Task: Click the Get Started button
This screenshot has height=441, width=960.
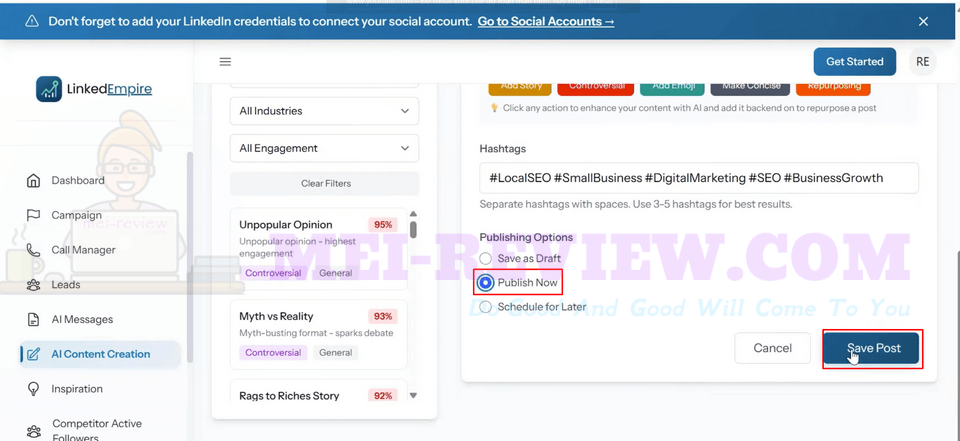Action: pos(855,62)
